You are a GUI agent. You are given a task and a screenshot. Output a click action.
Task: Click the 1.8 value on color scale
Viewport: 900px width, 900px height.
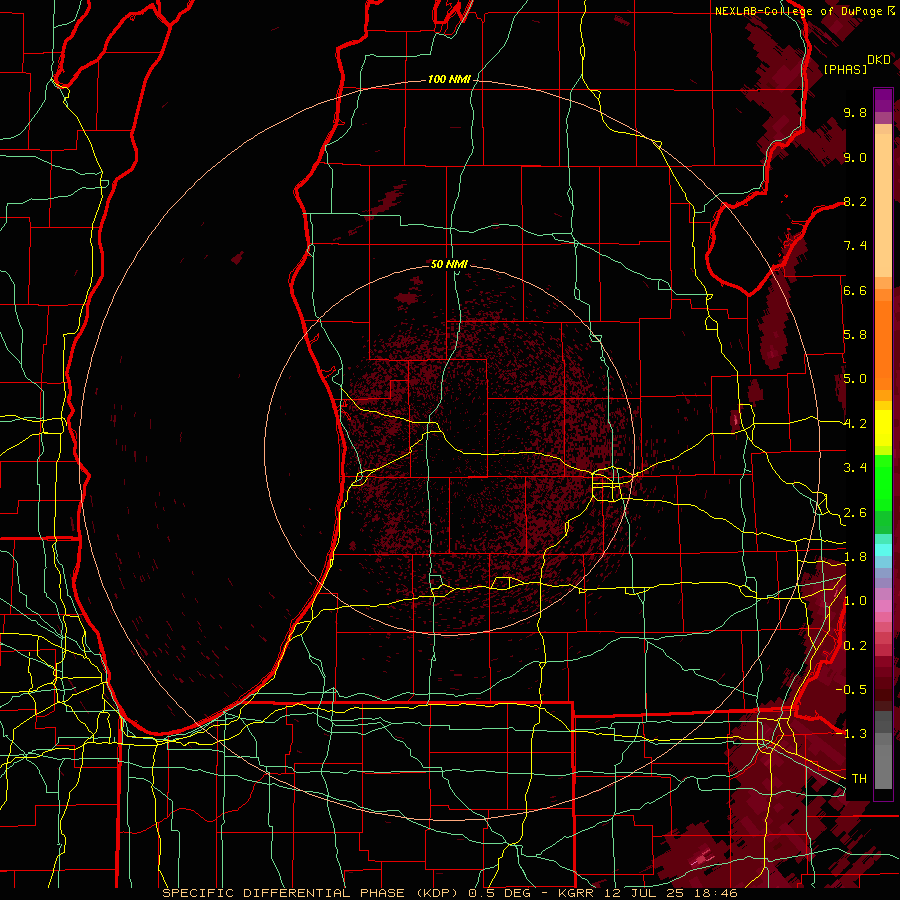tap(855, 557)
